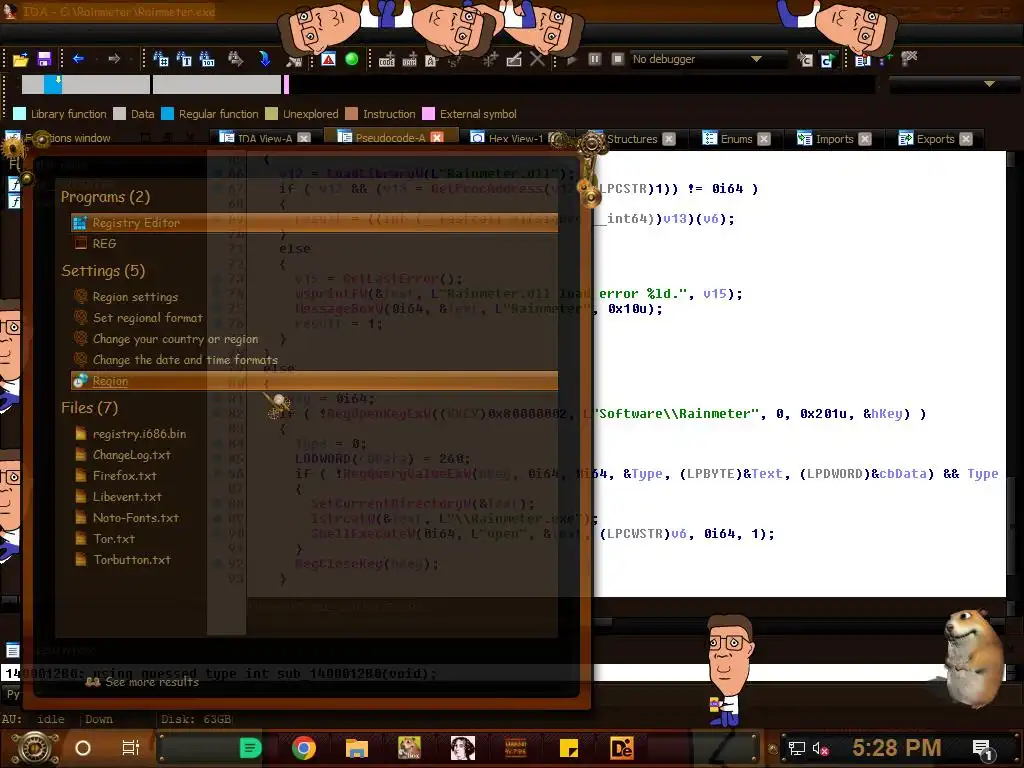The height and width of the screenshot is (768, 1024).
Task: Open a file with the folder toolbar icon
Action: 20,59
